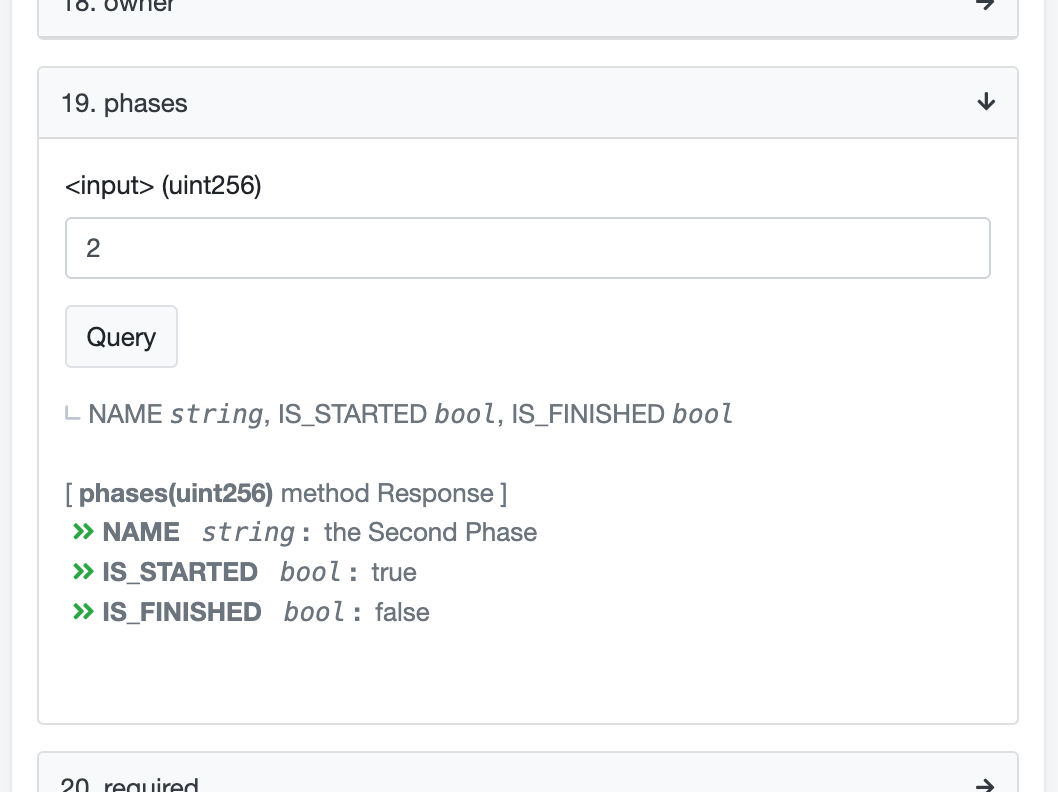The image size is (1058, 792).
Task: Click the return-type corner icon below Query
Action: tap(72, 414)
